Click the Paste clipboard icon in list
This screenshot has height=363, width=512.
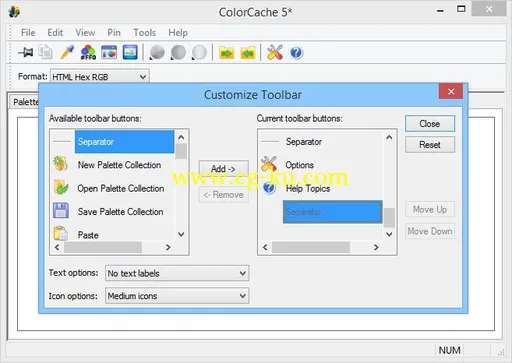[61, 233]
